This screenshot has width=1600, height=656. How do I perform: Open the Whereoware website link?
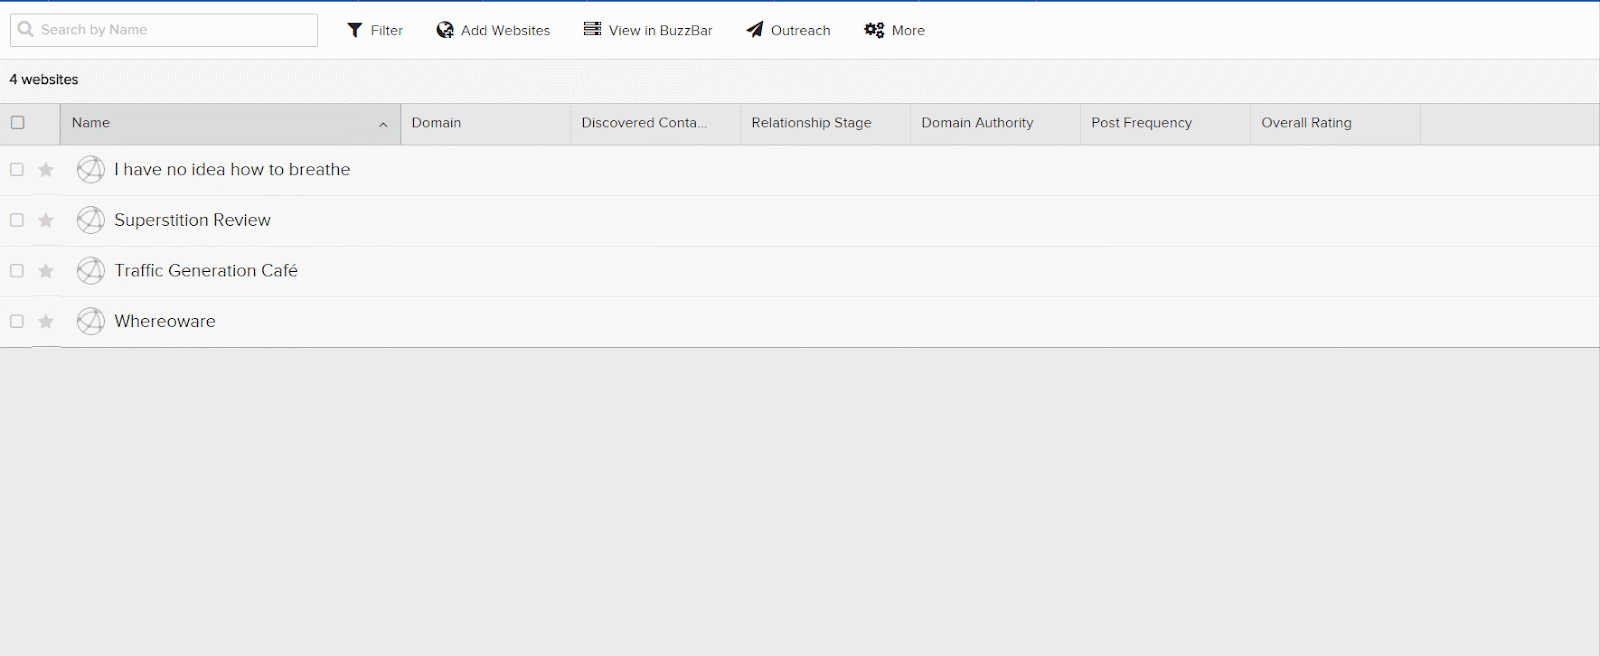pos(165,321)
